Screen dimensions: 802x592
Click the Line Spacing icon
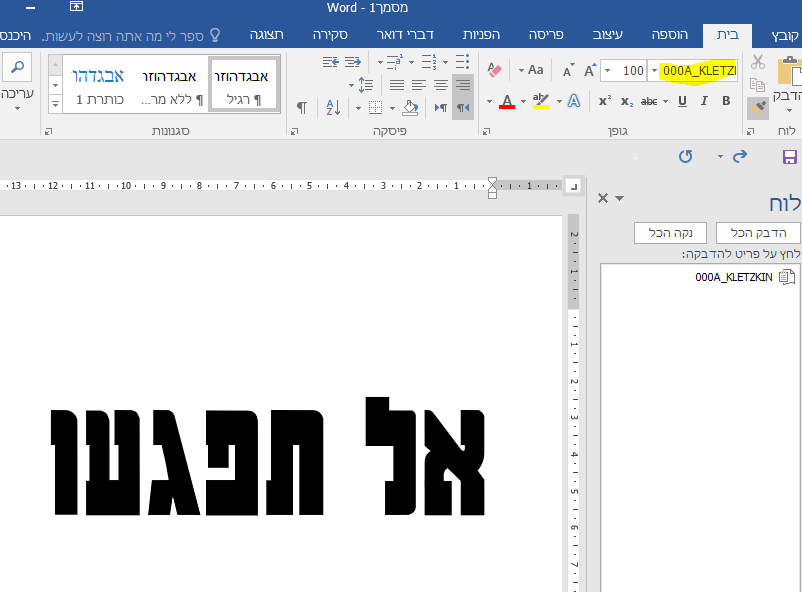pyautogui.click(x=365, y=84)
